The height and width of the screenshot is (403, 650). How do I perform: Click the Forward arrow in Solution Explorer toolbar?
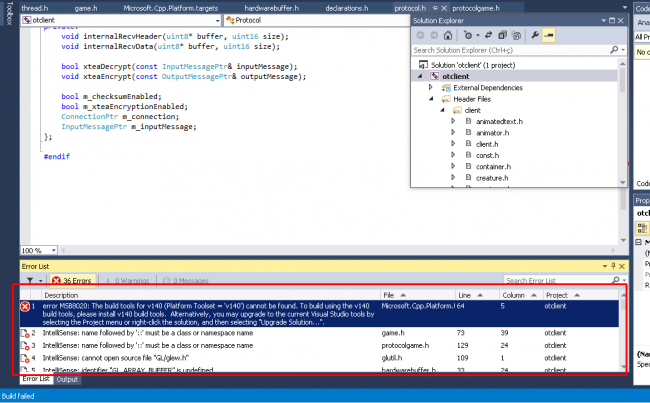pos(434,36)
